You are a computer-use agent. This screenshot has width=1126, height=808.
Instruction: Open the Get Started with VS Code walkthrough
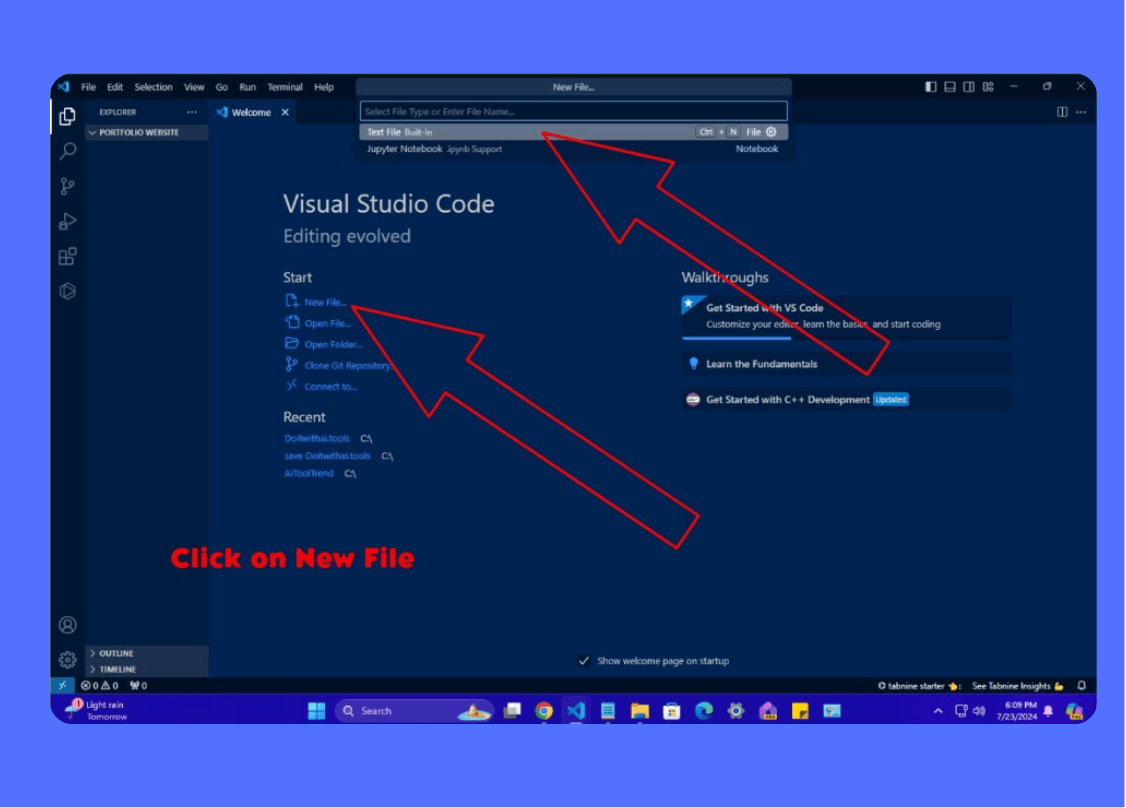(847, 316)
